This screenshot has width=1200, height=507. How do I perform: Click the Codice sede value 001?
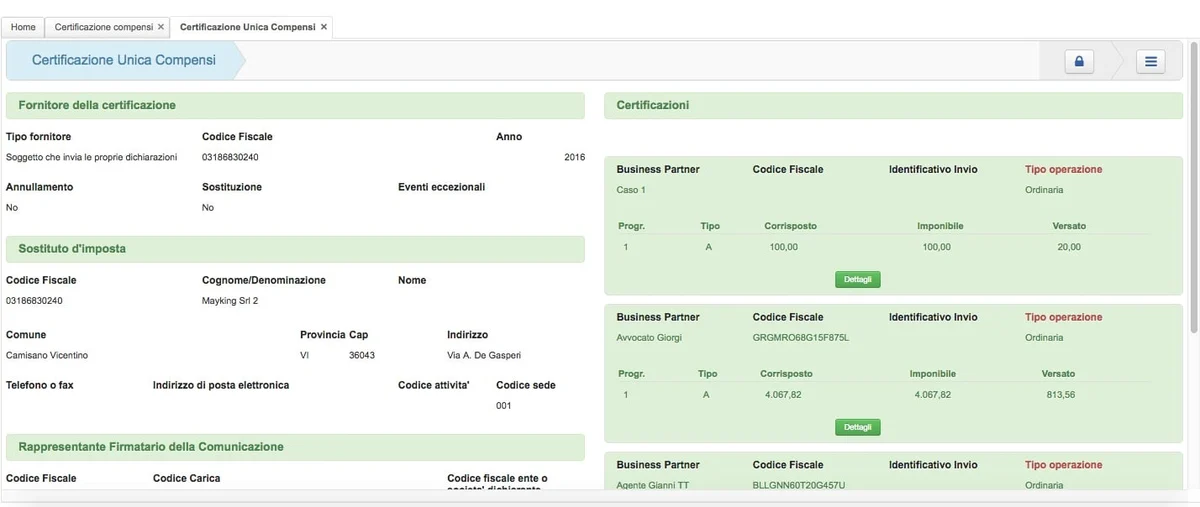coord(504,406)
